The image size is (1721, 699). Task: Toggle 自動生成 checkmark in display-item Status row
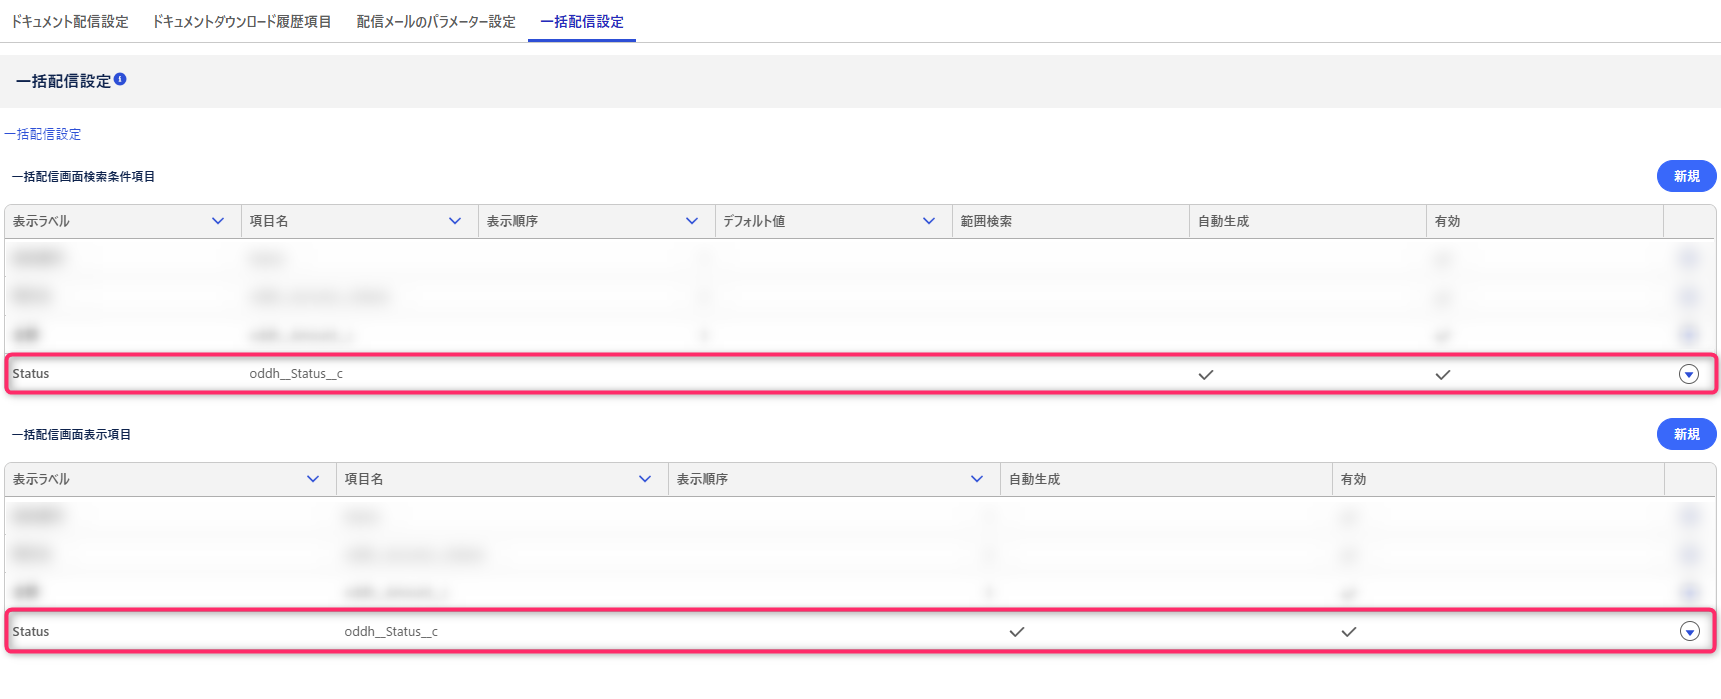1017,631
